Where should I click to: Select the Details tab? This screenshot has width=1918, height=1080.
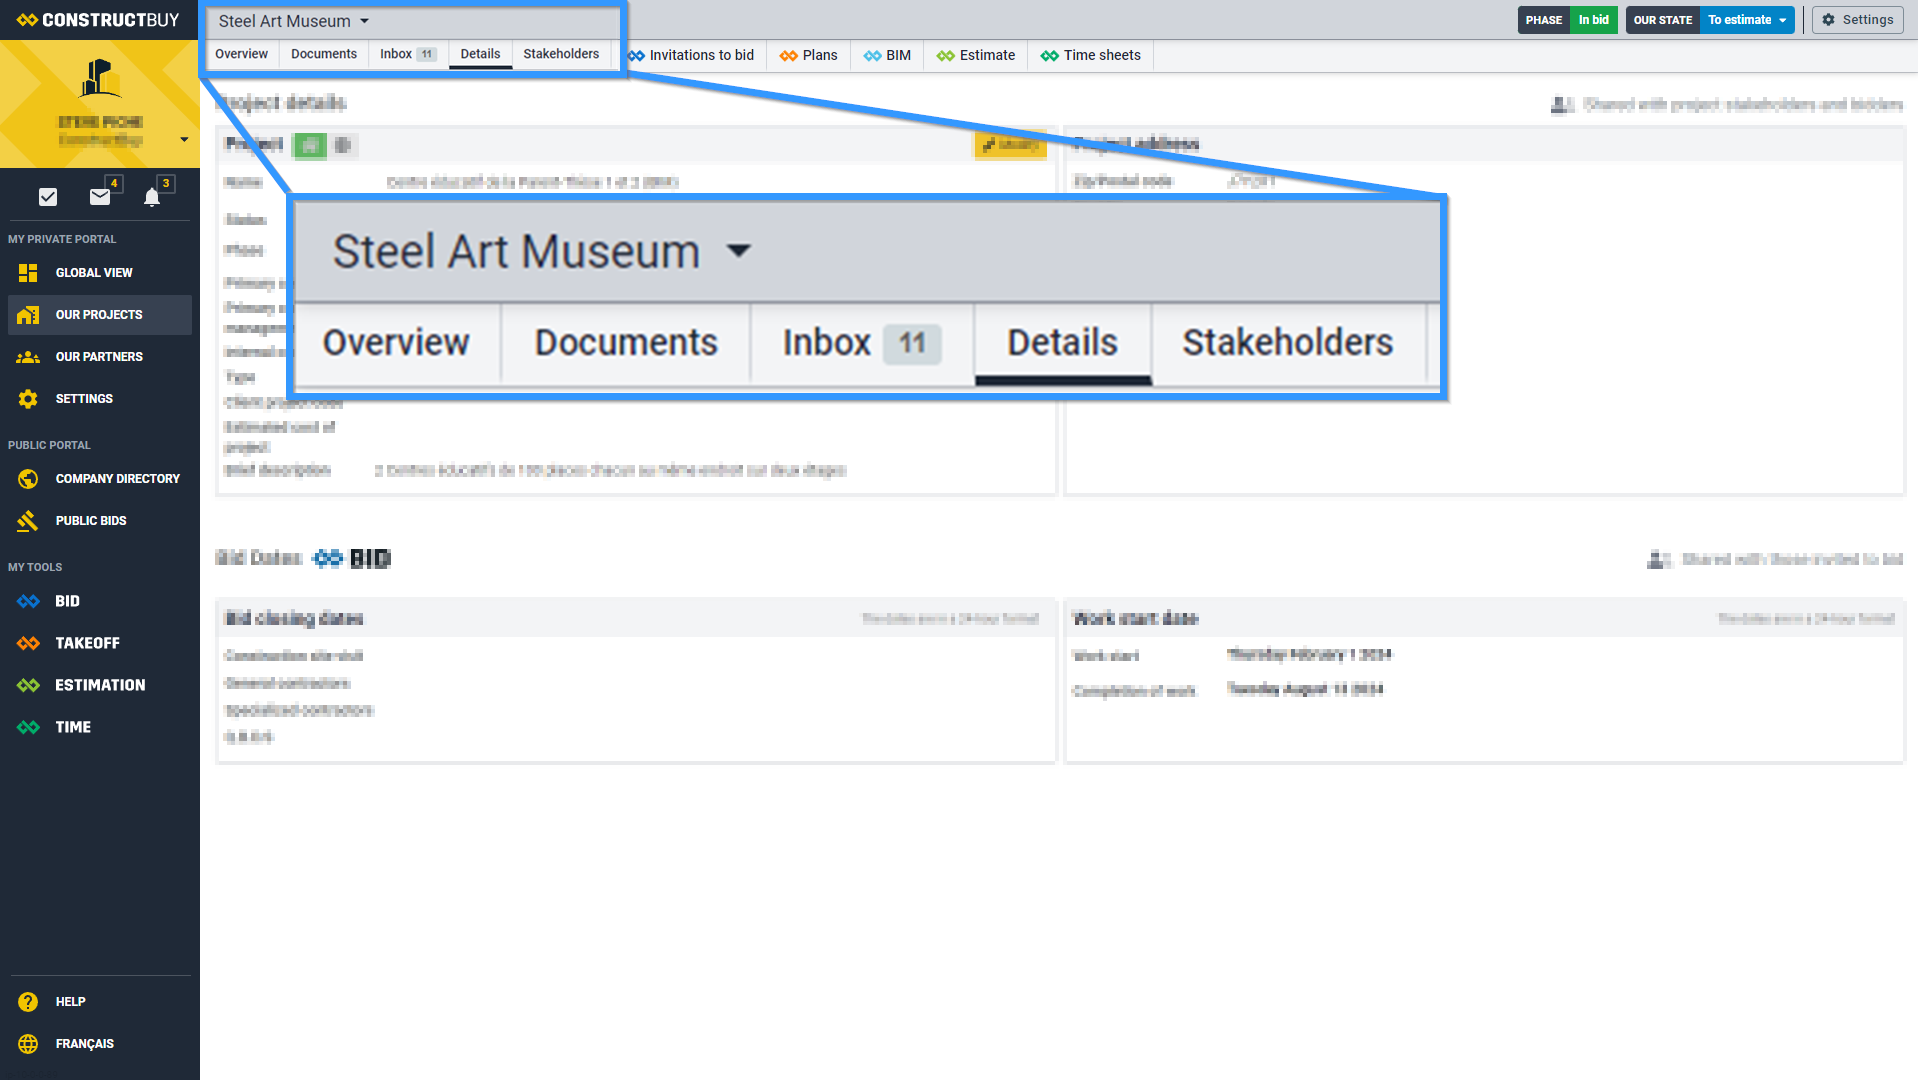click(x=480, y=54)
